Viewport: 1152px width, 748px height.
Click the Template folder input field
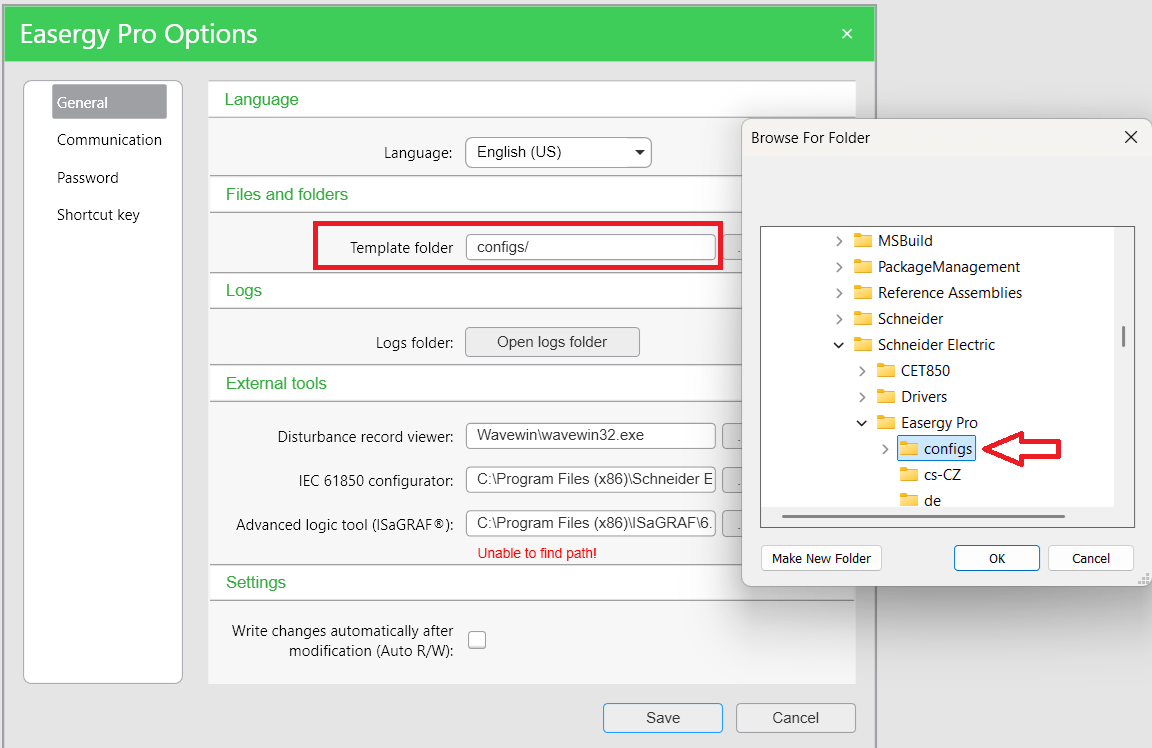(591, 247)
